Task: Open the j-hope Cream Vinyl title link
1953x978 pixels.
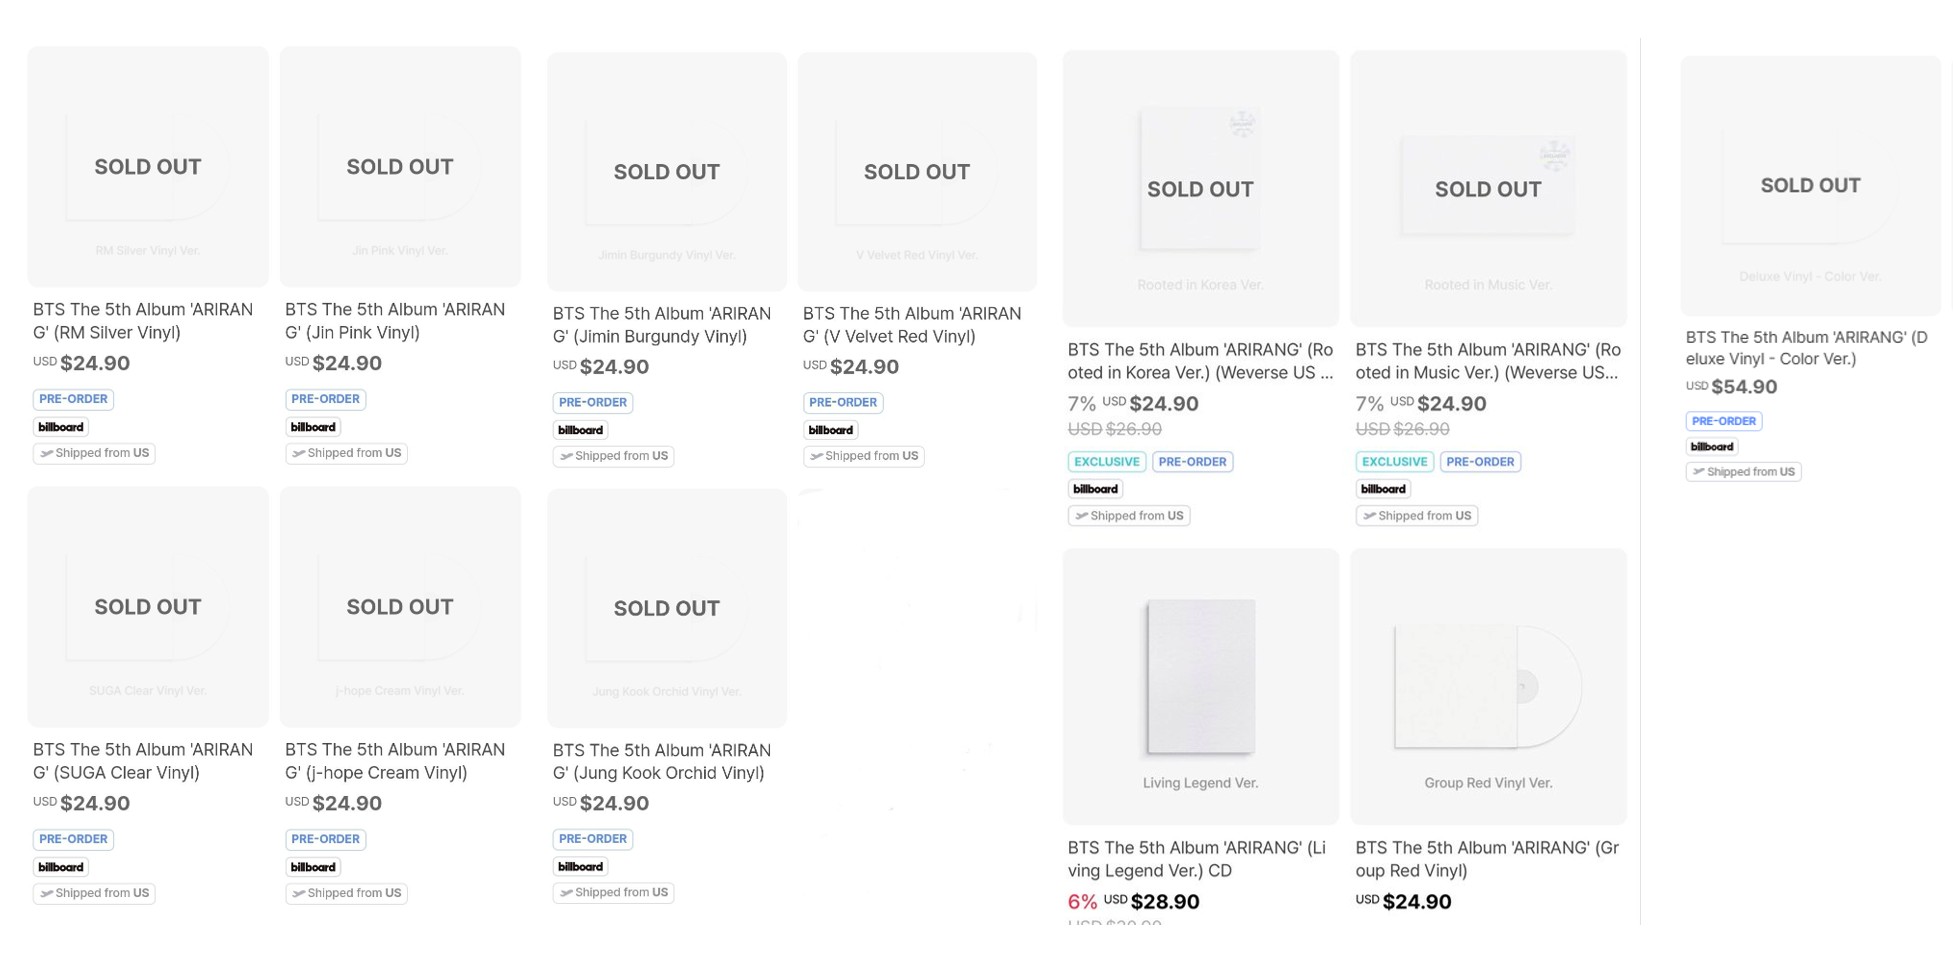Action: click(x=394, y=761)
